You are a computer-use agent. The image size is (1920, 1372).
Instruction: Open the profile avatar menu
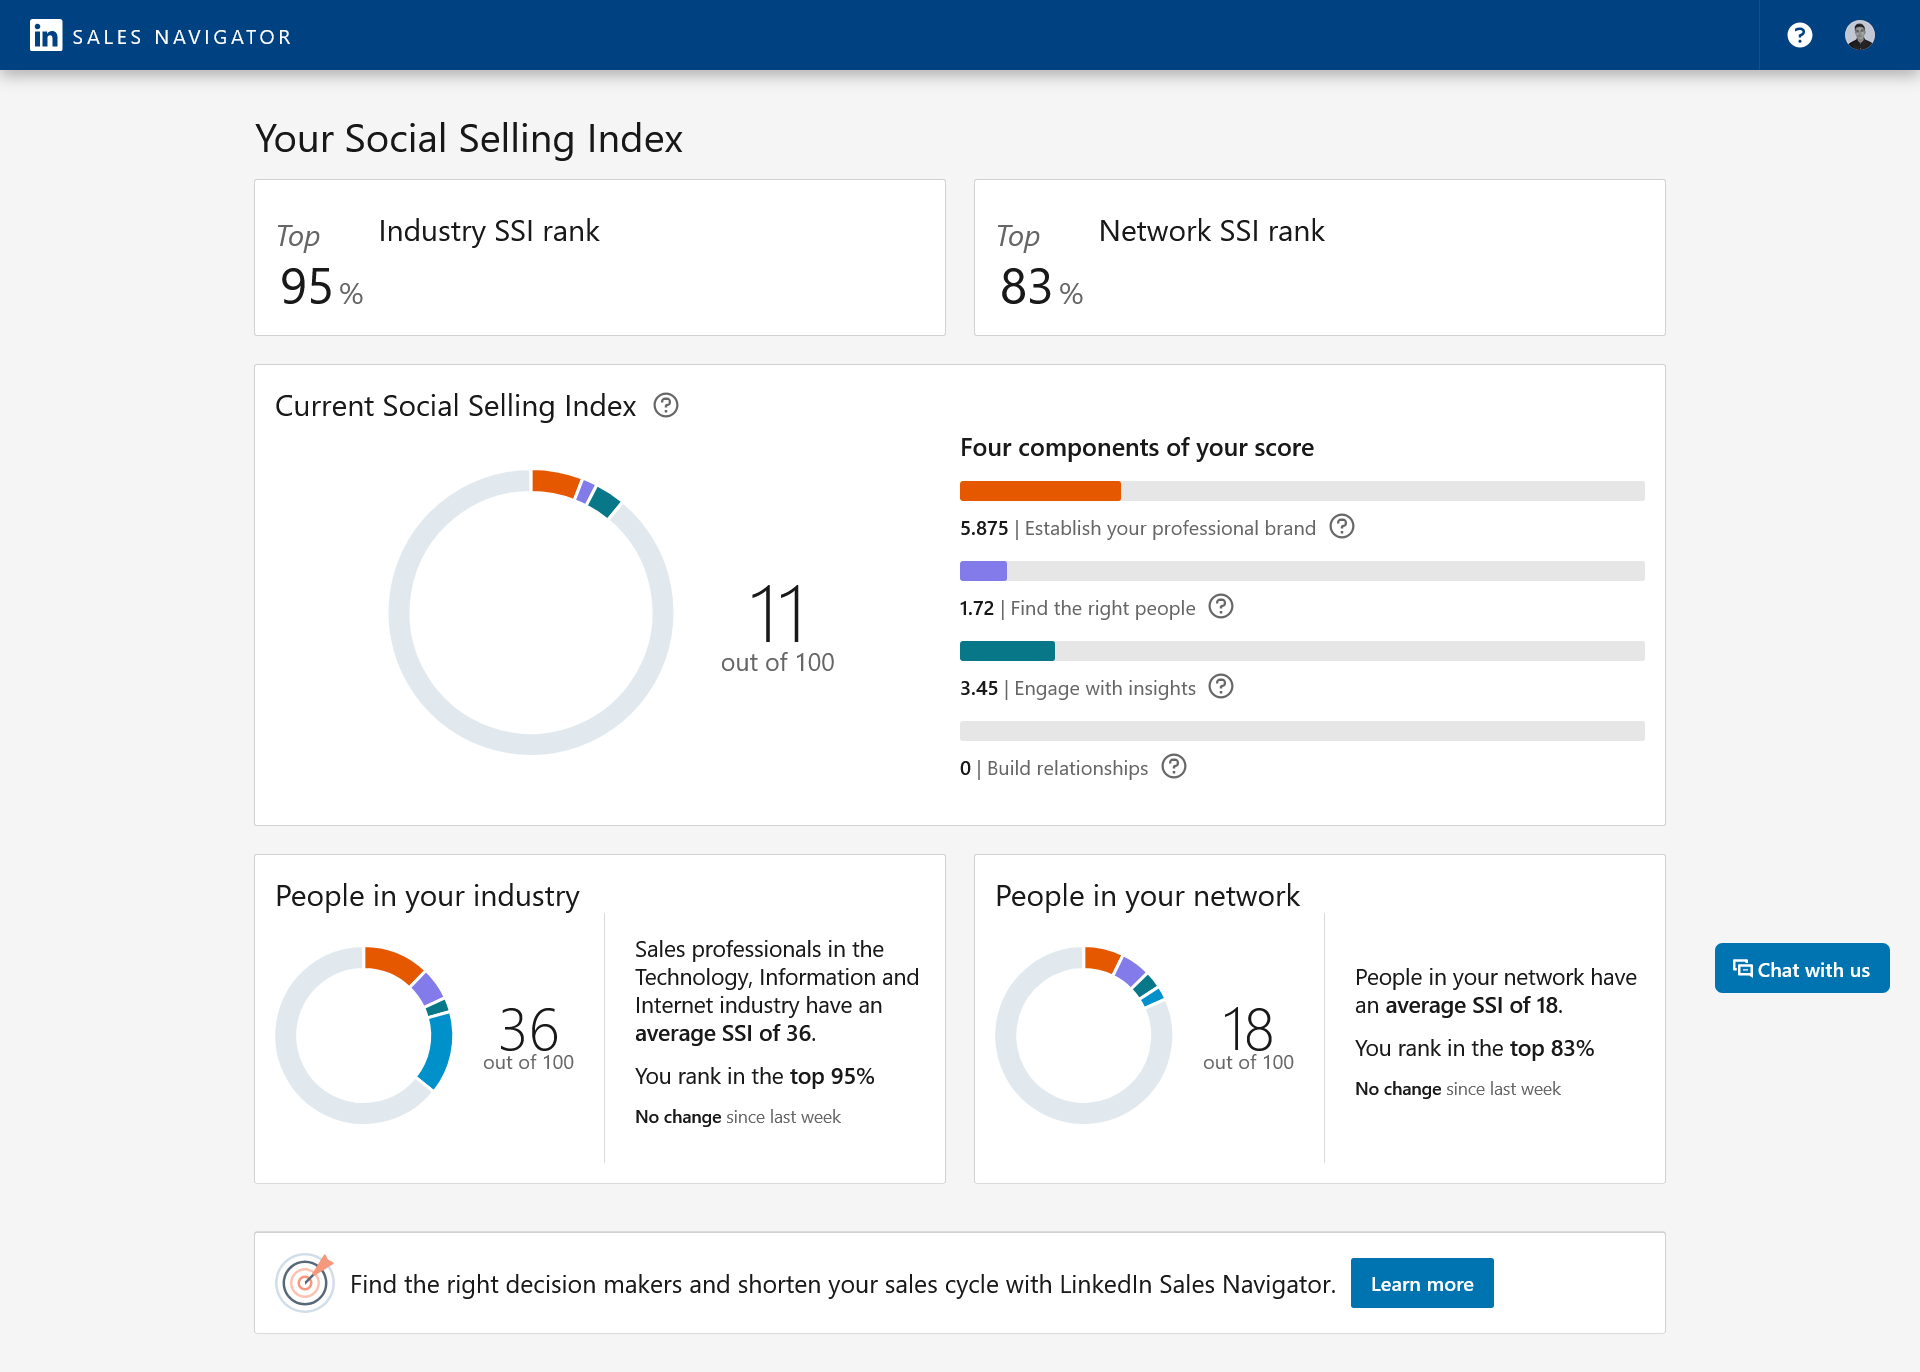pyautogui.click(x=1860, y=36)
